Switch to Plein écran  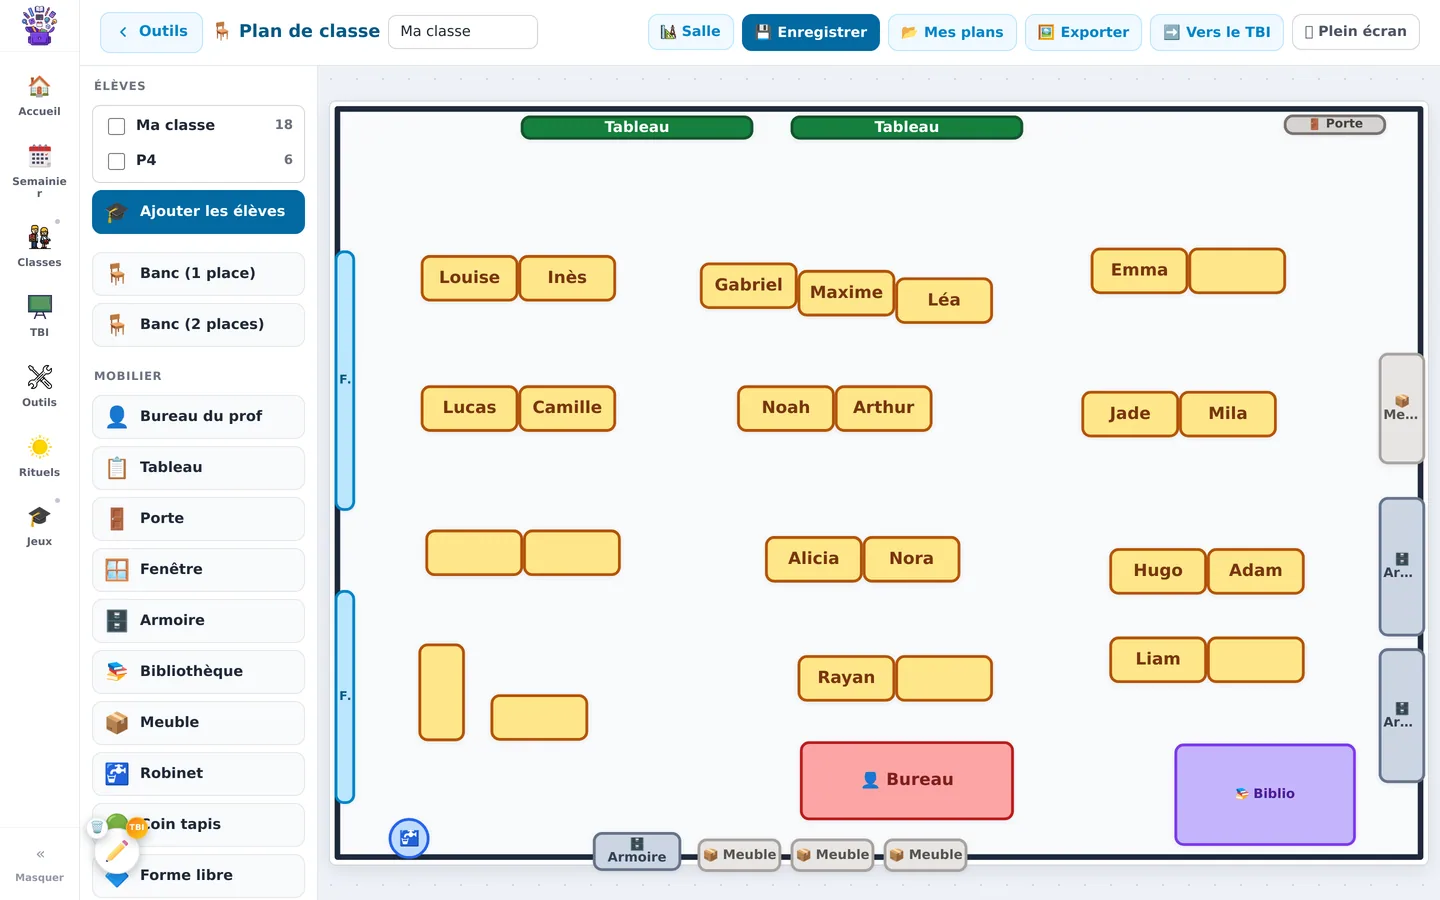(1355, 32)
